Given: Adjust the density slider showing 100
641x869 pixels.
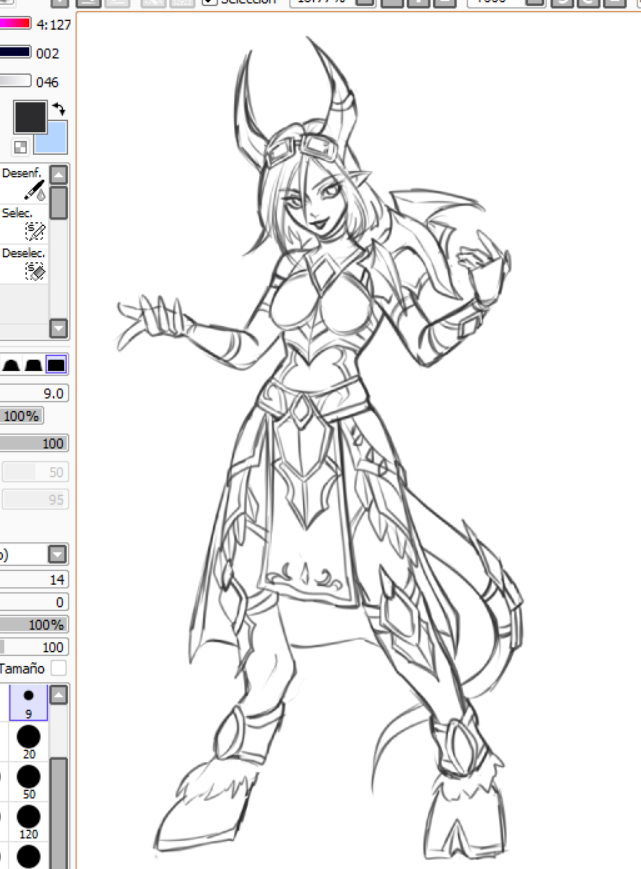Looking at the screenshot, I should pos(34,443).
